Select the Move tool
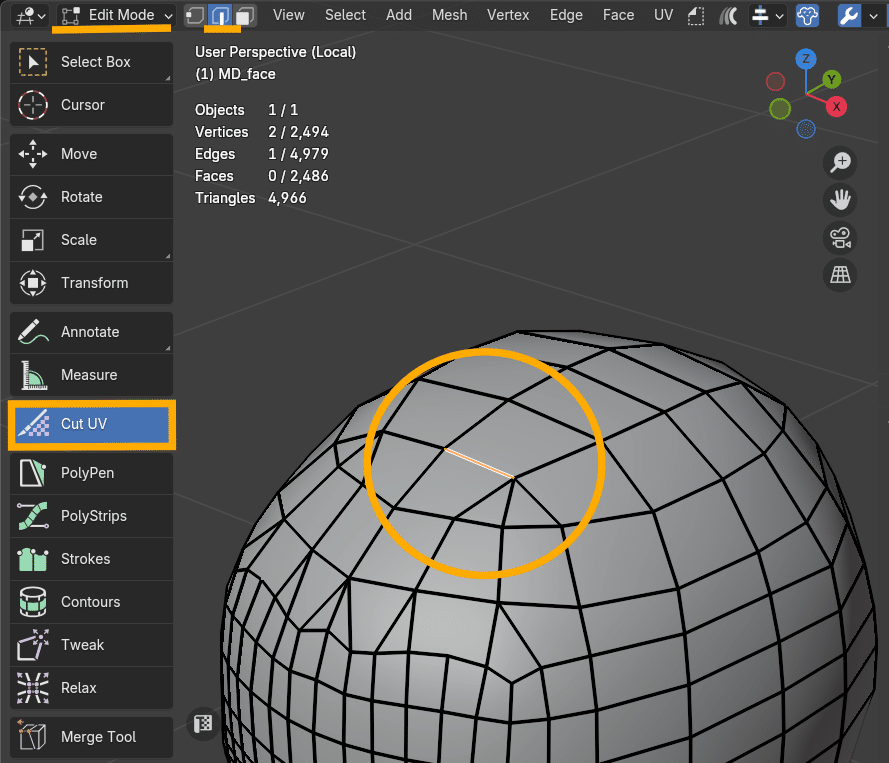 (90, 153)
